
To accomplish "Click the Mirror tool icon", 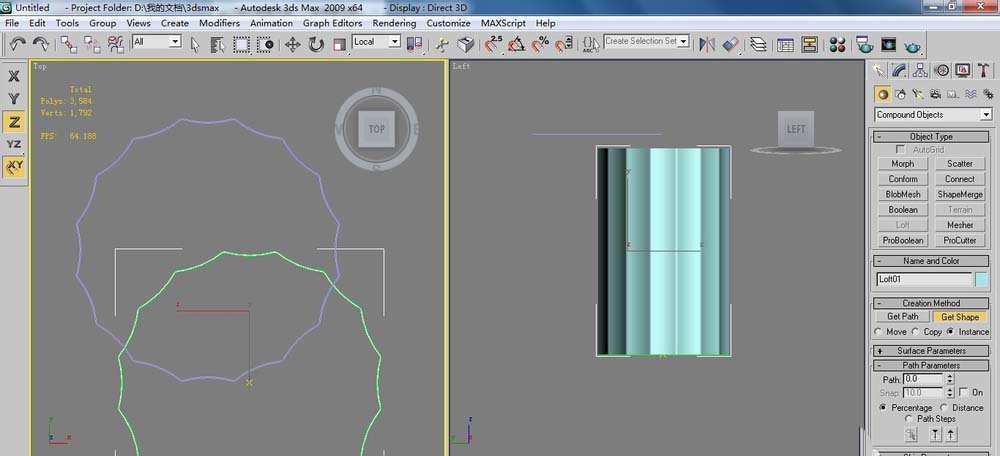I will [707, 44].
